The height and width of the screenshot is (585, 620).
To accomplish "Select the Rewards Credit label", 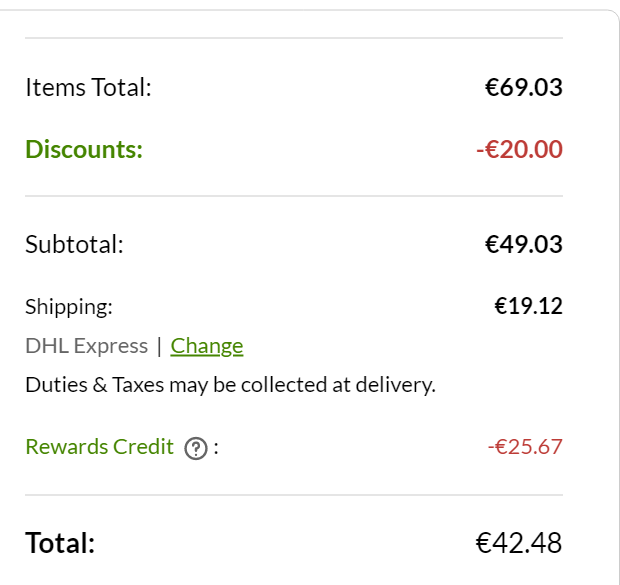I will (99, 447).
